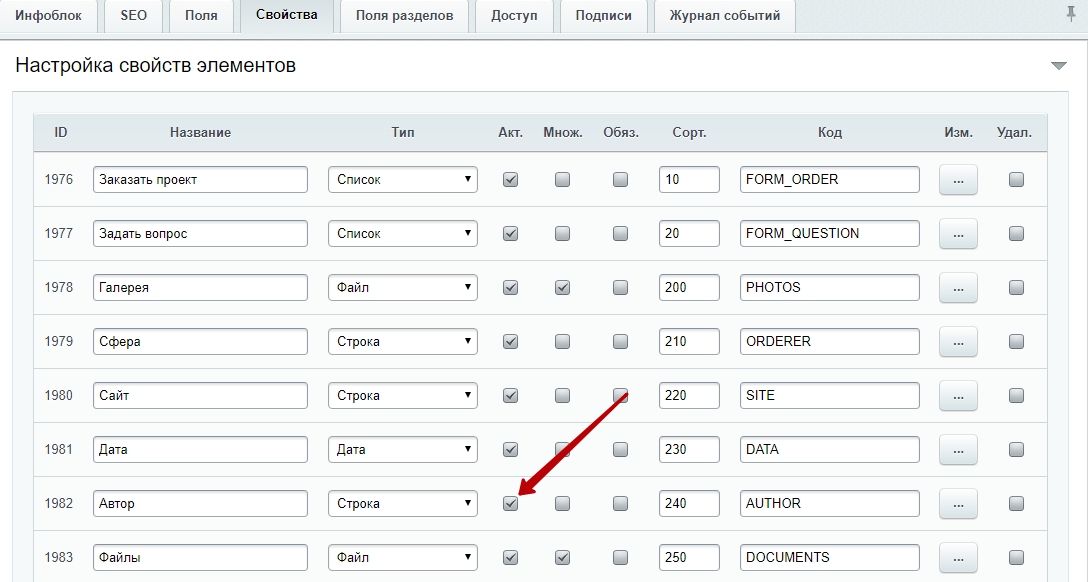Viewport: 1088px width, 582px height.
Task: Click the Автор name input
Action: tap(201, 504)
